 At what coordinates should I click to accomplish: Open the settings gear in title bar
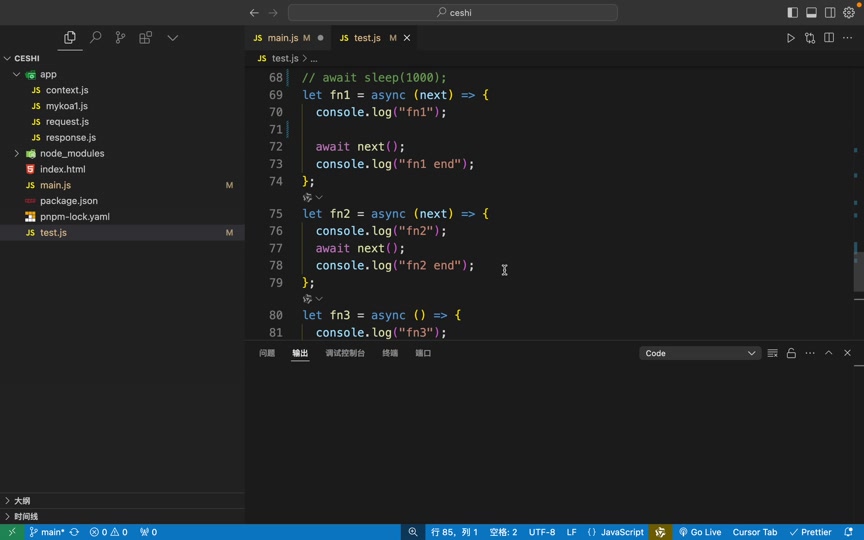(849, 13)
